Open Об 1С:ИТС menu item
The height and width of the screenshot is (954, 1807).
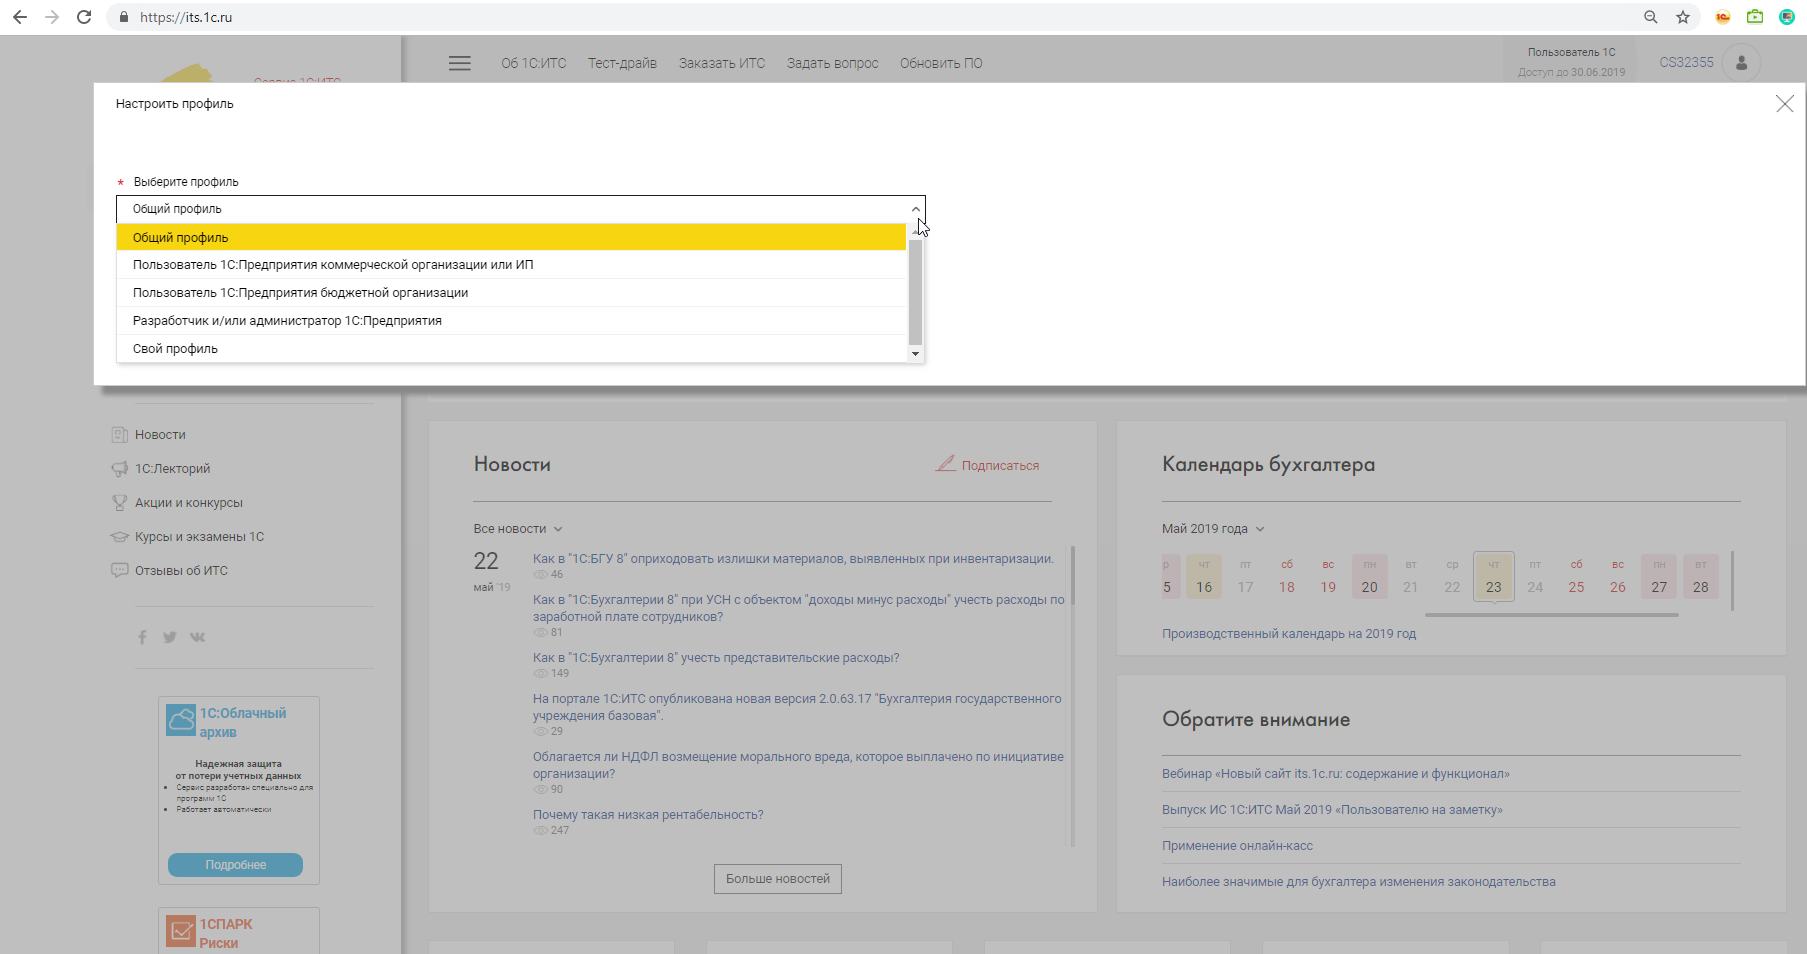534,63
